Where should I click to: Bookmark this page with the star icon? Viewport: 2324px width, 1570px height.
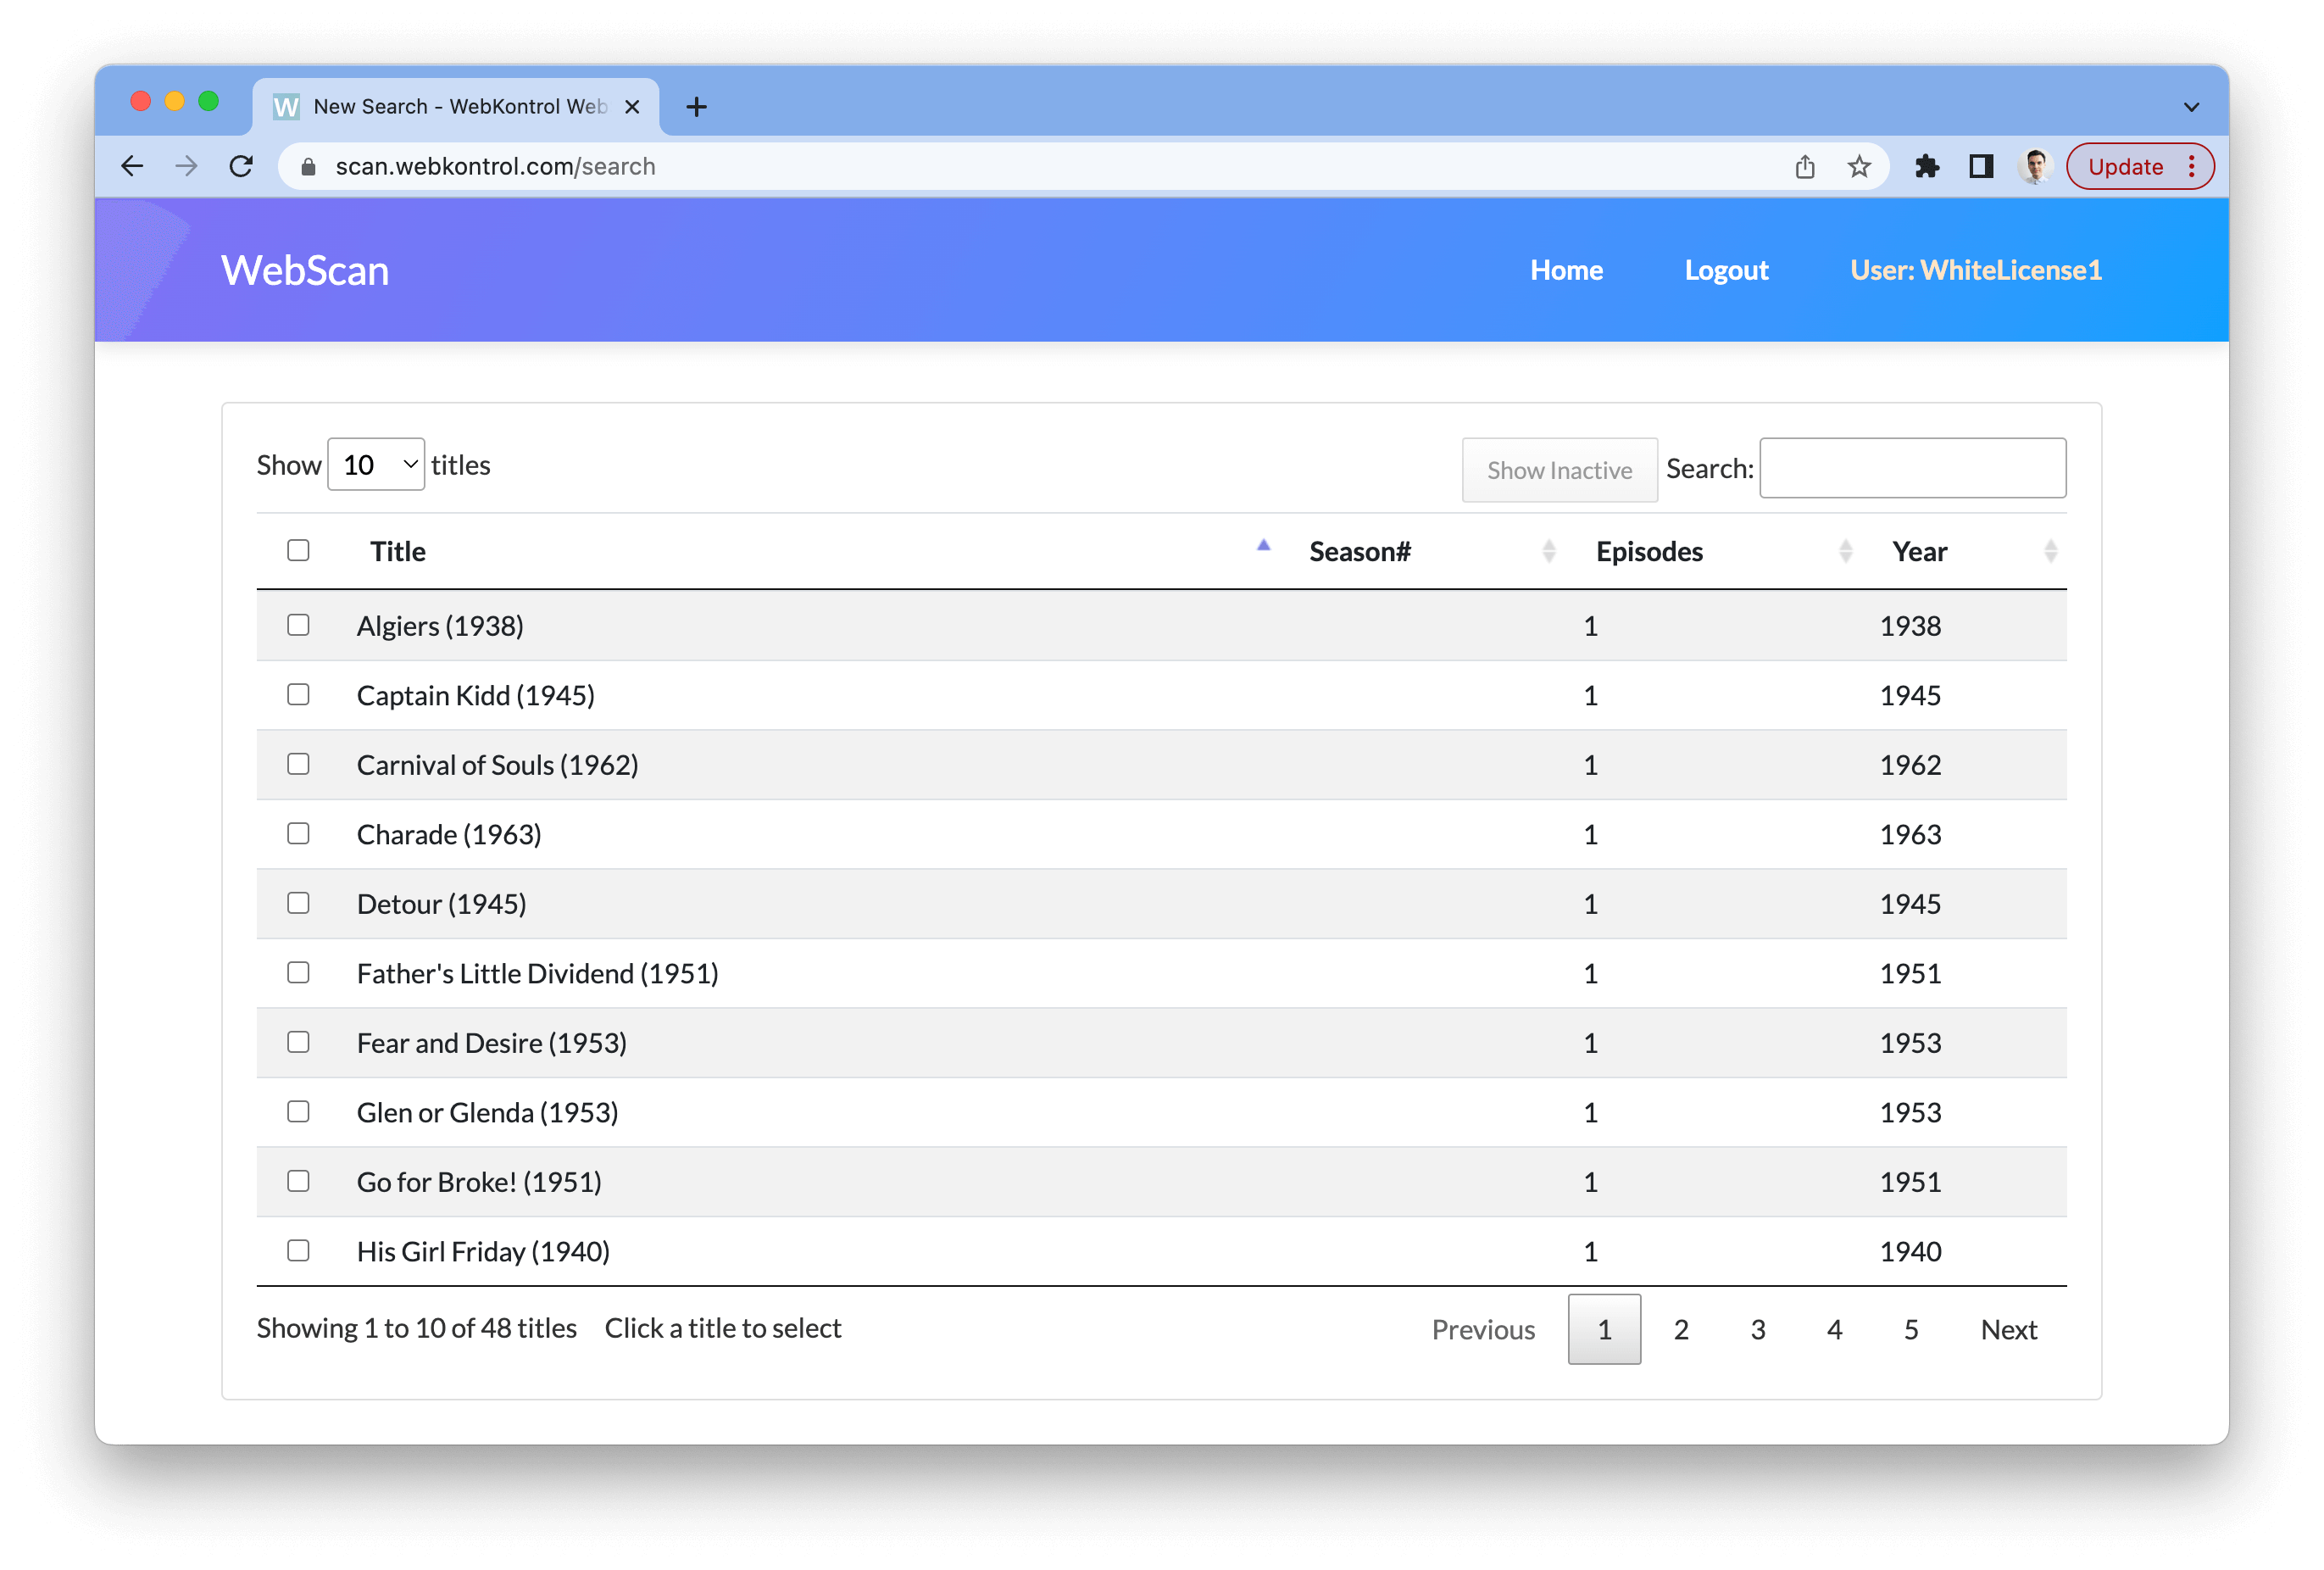[1858, 166]
